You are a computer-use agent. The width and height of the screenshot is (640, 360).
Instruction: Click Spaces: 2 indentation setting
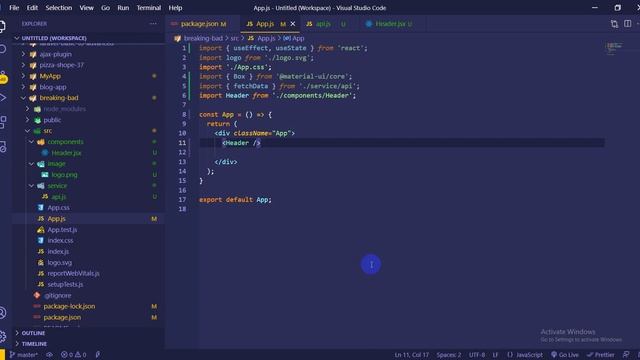(449, 355)
